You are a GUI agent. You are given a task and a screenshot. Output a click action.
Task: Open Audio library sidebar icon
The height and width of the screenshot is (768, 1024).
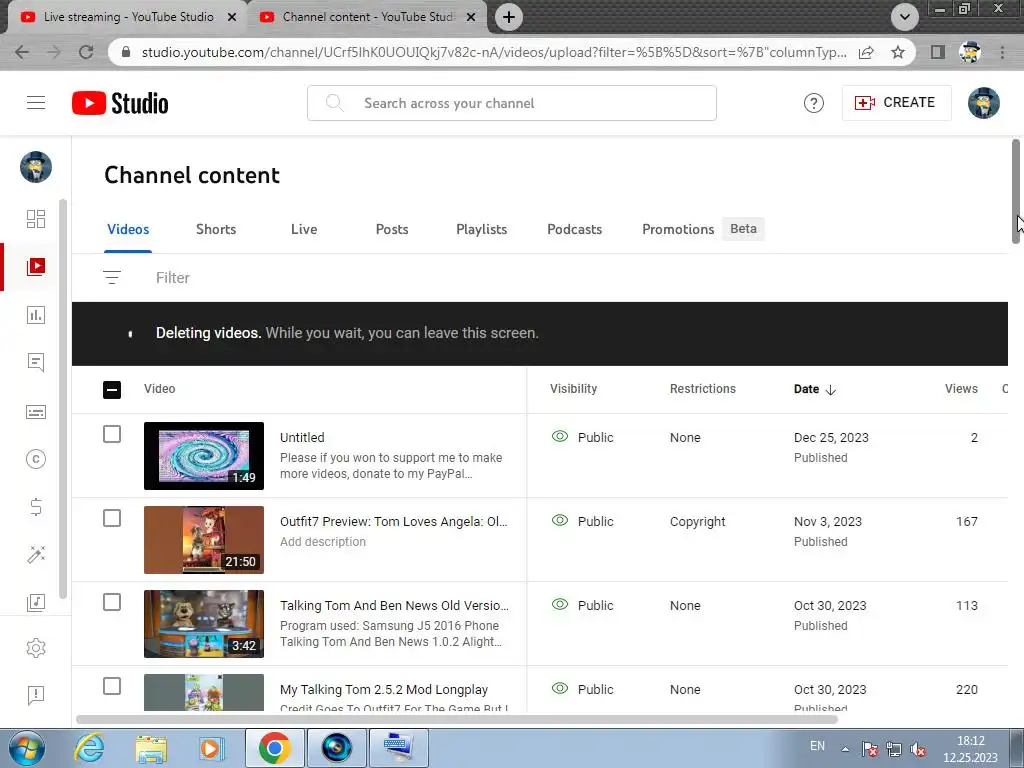pyautogui.click(x=36, y=602)
